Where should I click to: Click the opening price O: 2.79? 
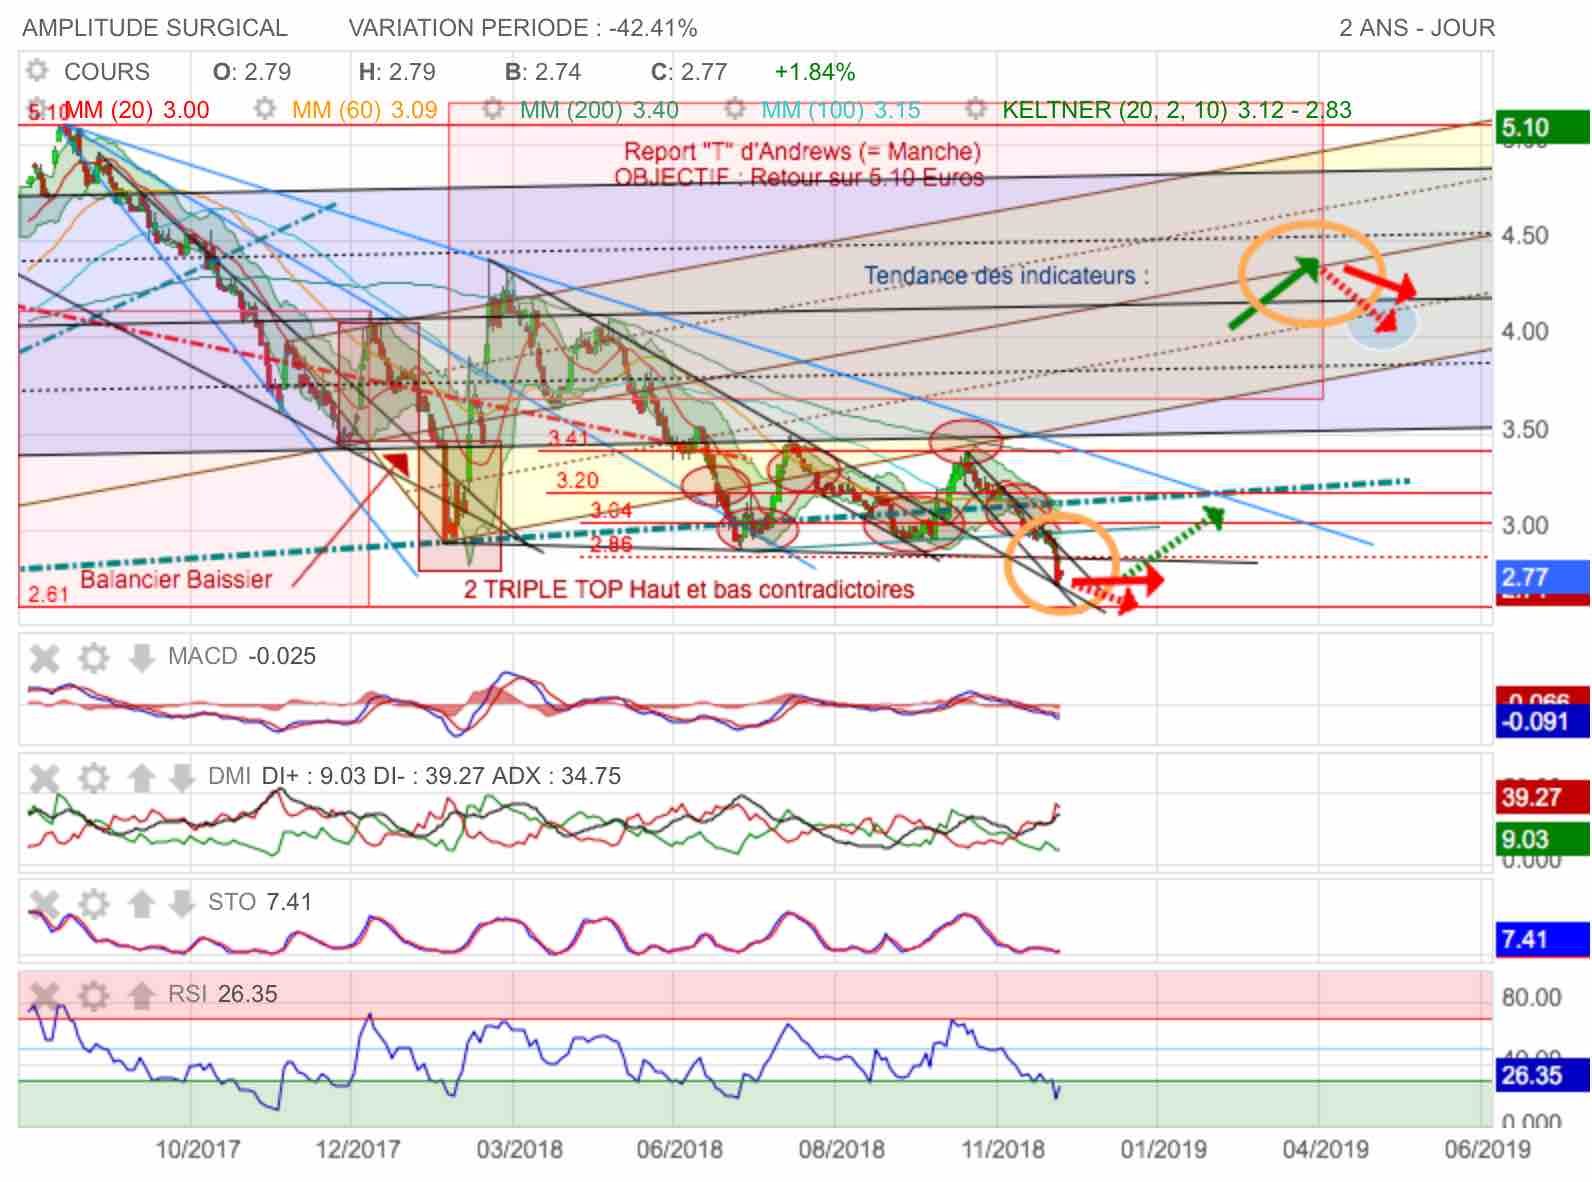[252, 72]
